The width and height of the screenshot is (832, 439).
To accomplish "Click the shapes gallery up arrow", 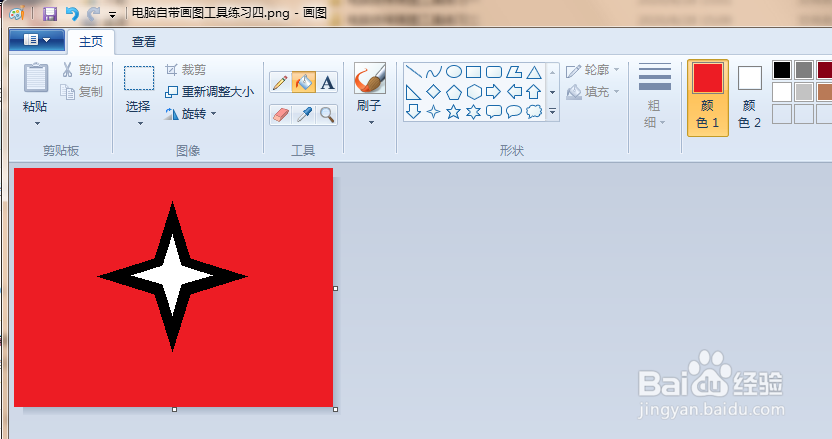I will pos(552,72).
